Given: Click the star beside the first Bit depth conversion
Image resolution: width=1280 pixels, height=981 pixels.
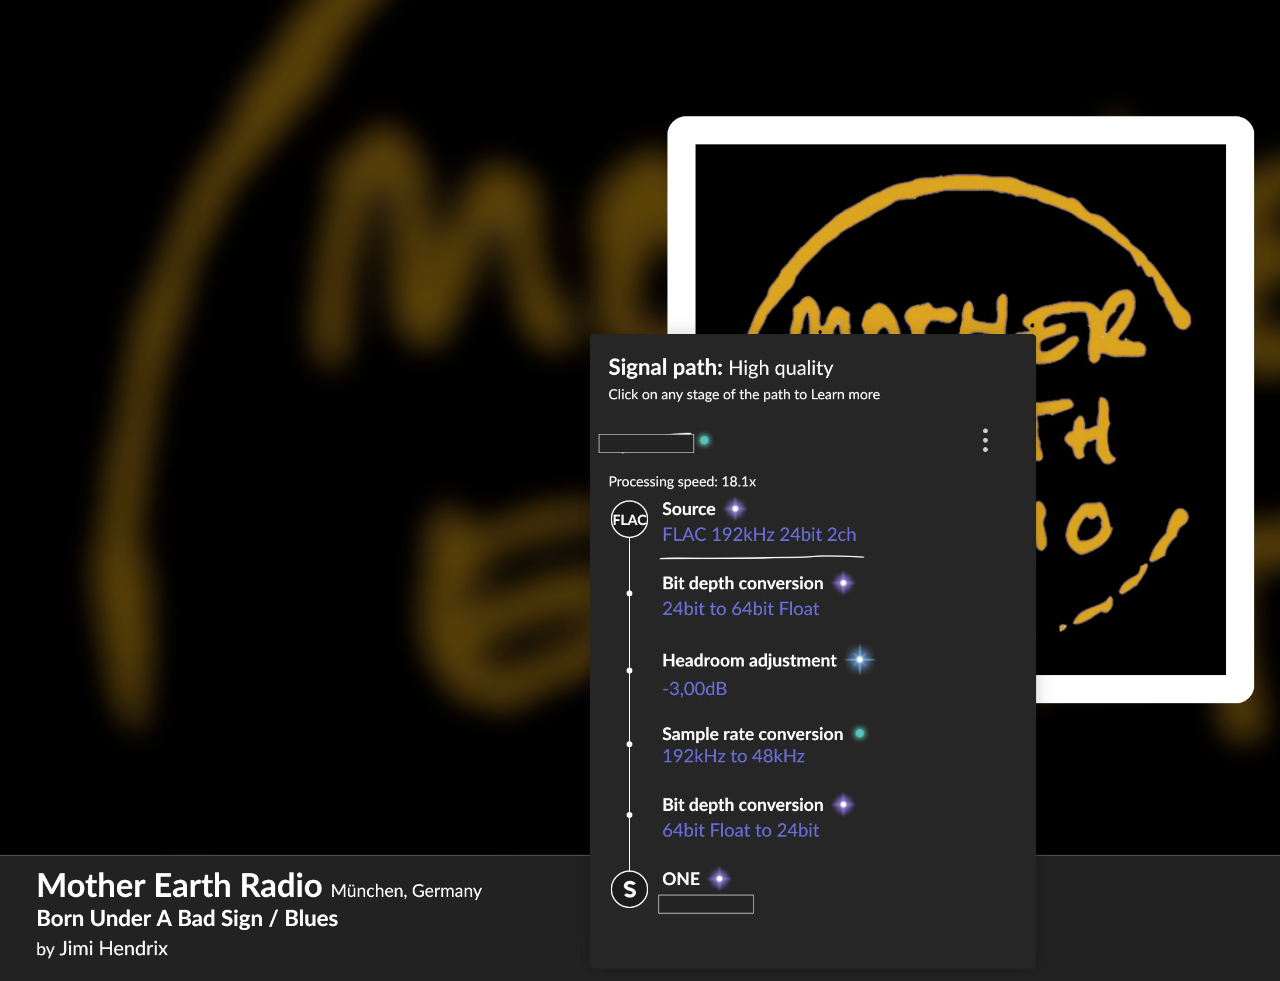Looking at the screenshot, I should (x=843, y=583).
